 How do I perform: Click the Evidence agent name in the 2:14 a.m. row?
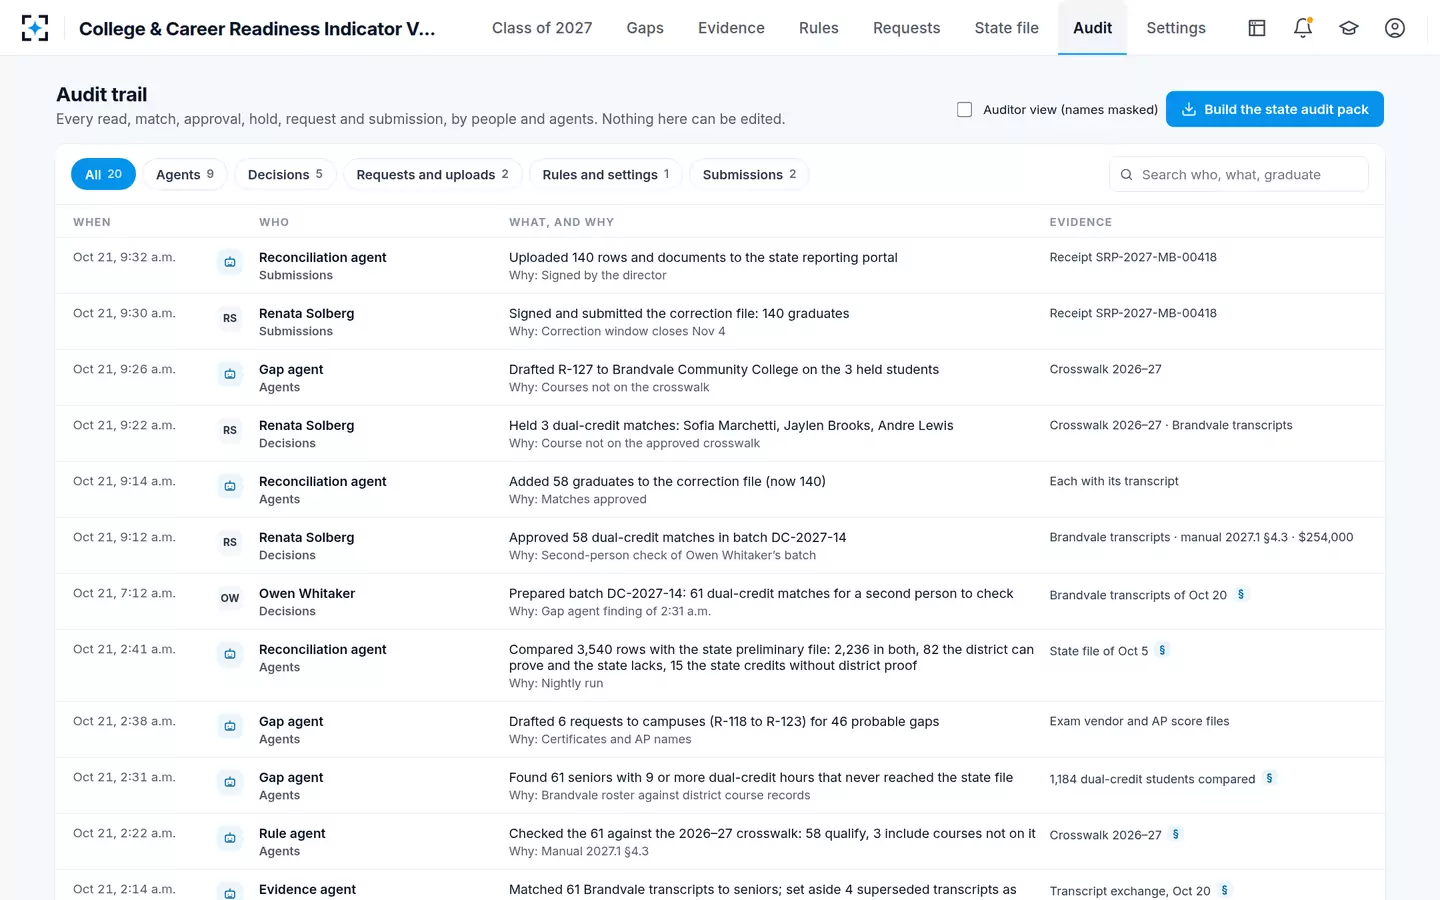click(307, 889)
